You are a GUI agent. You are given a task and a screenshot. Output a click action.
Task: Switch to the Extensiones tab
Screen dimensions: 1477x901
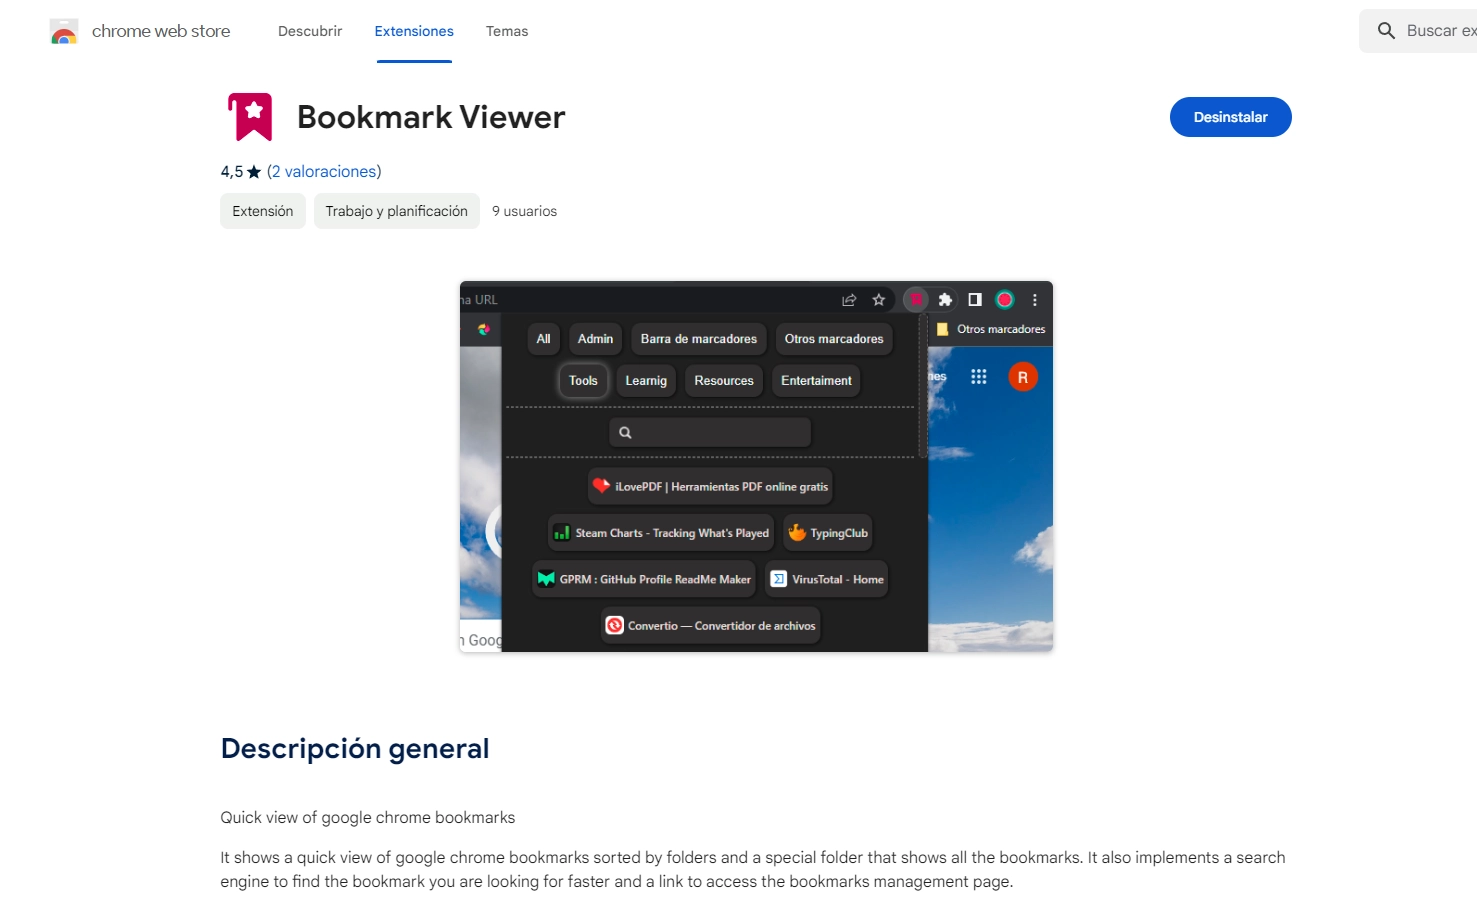click(414, 31)
